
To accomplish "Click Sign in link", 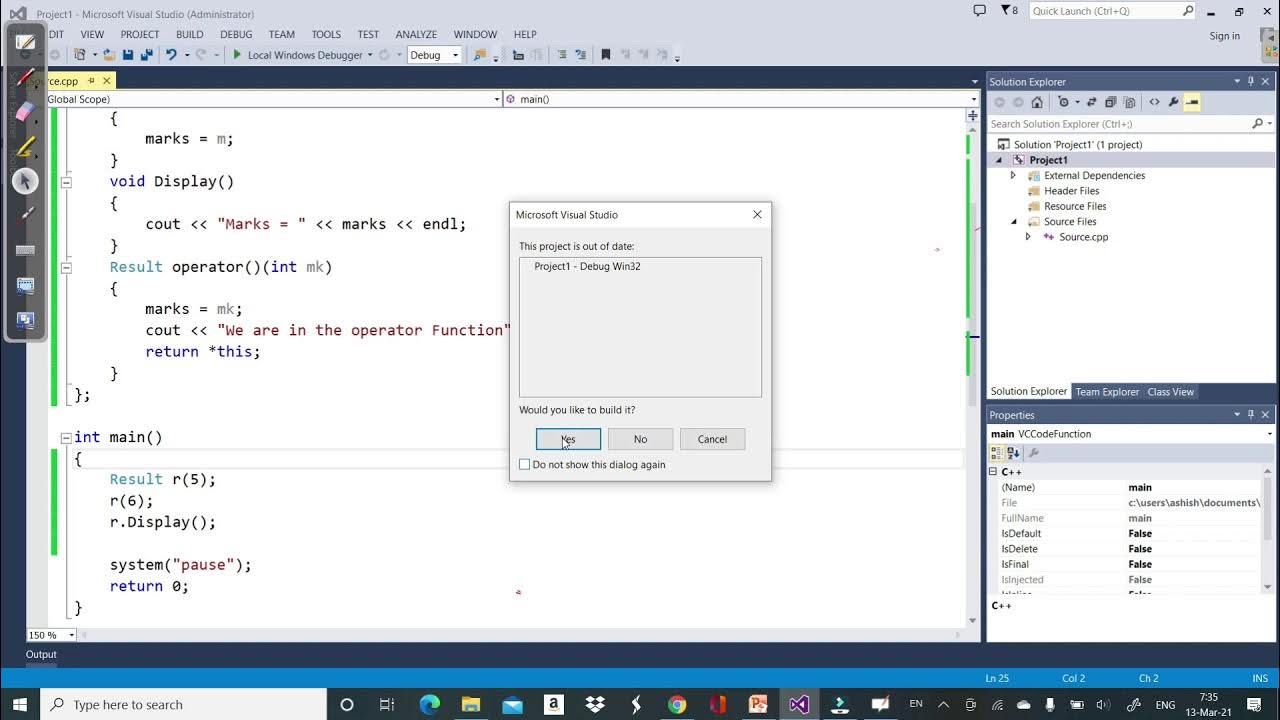I will [x=1224, y=36].
